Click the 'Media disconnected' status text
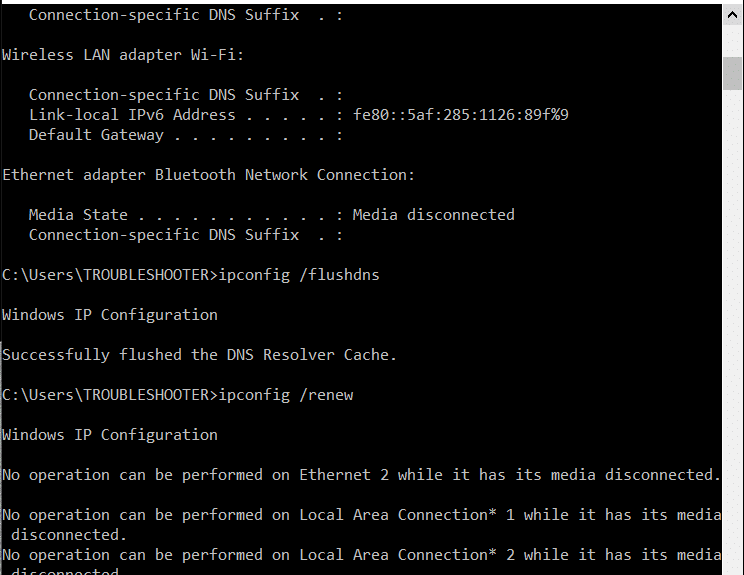This screenshot has width=744, height=575. coord(433,214)
